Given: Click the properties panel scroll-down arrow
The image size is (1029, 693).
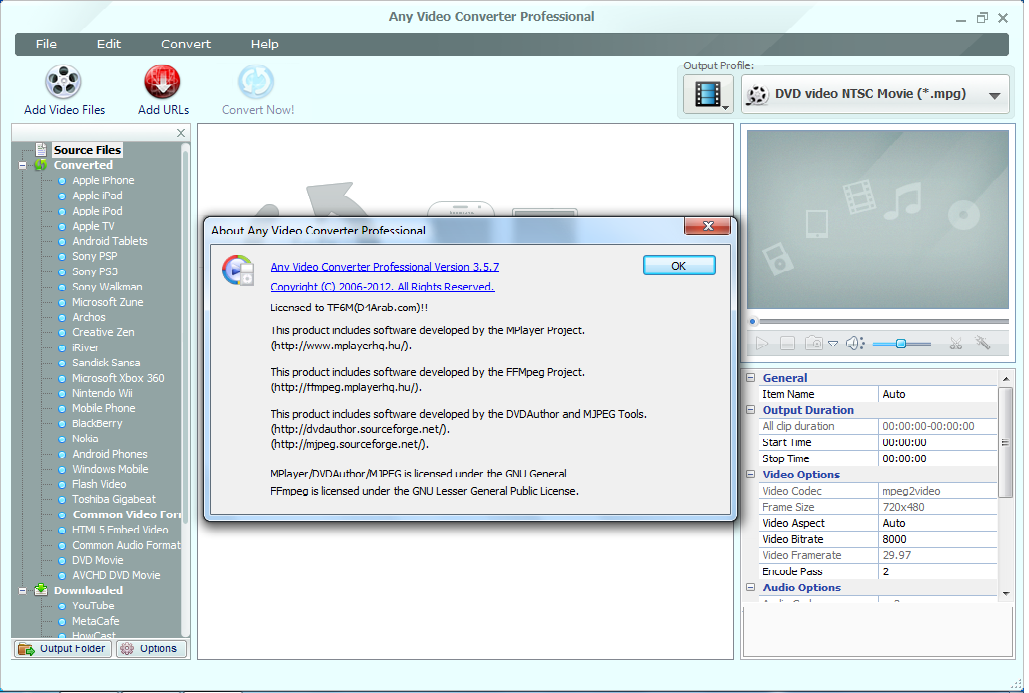Looking at the screenshot, I should click(x=1005, y=594).
